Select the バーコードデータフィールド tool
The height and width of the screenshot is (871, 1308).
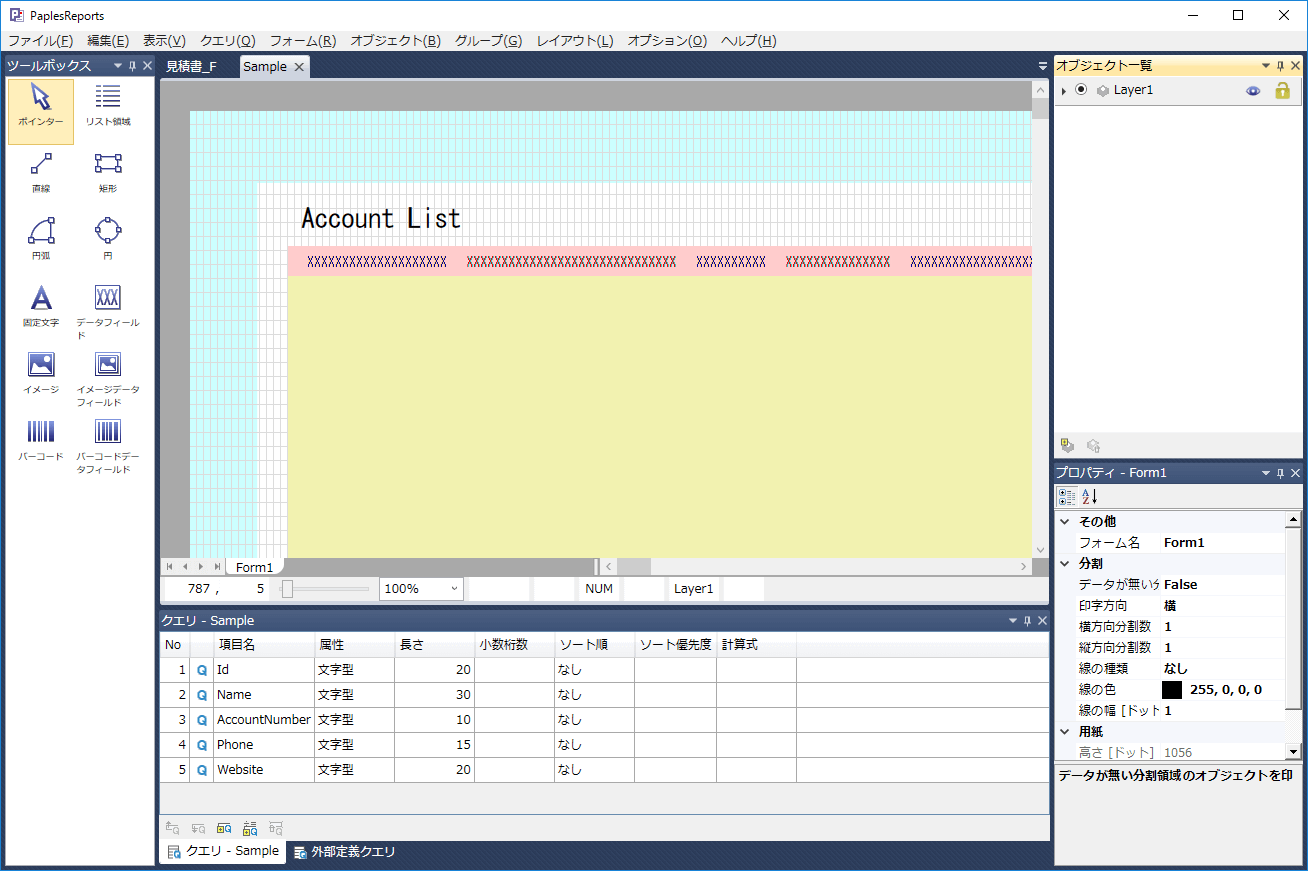pos(108,445)
